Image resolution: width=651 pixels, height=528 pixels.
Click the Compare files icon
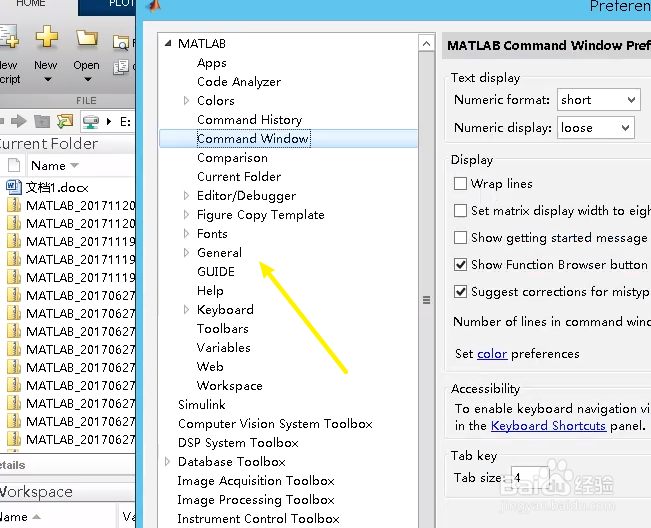pyautogui.click(x=121, y=67)
